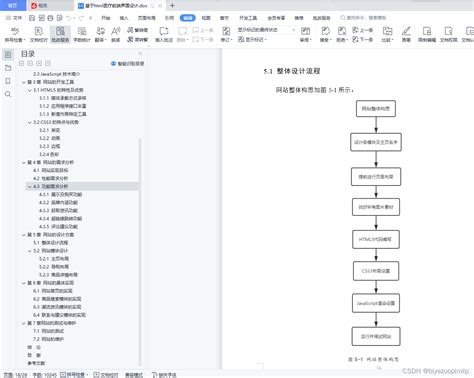Open the chapter panel icon below outline icon
The width and height of the screenshot is (474, 378).
(x=8, y=68)
